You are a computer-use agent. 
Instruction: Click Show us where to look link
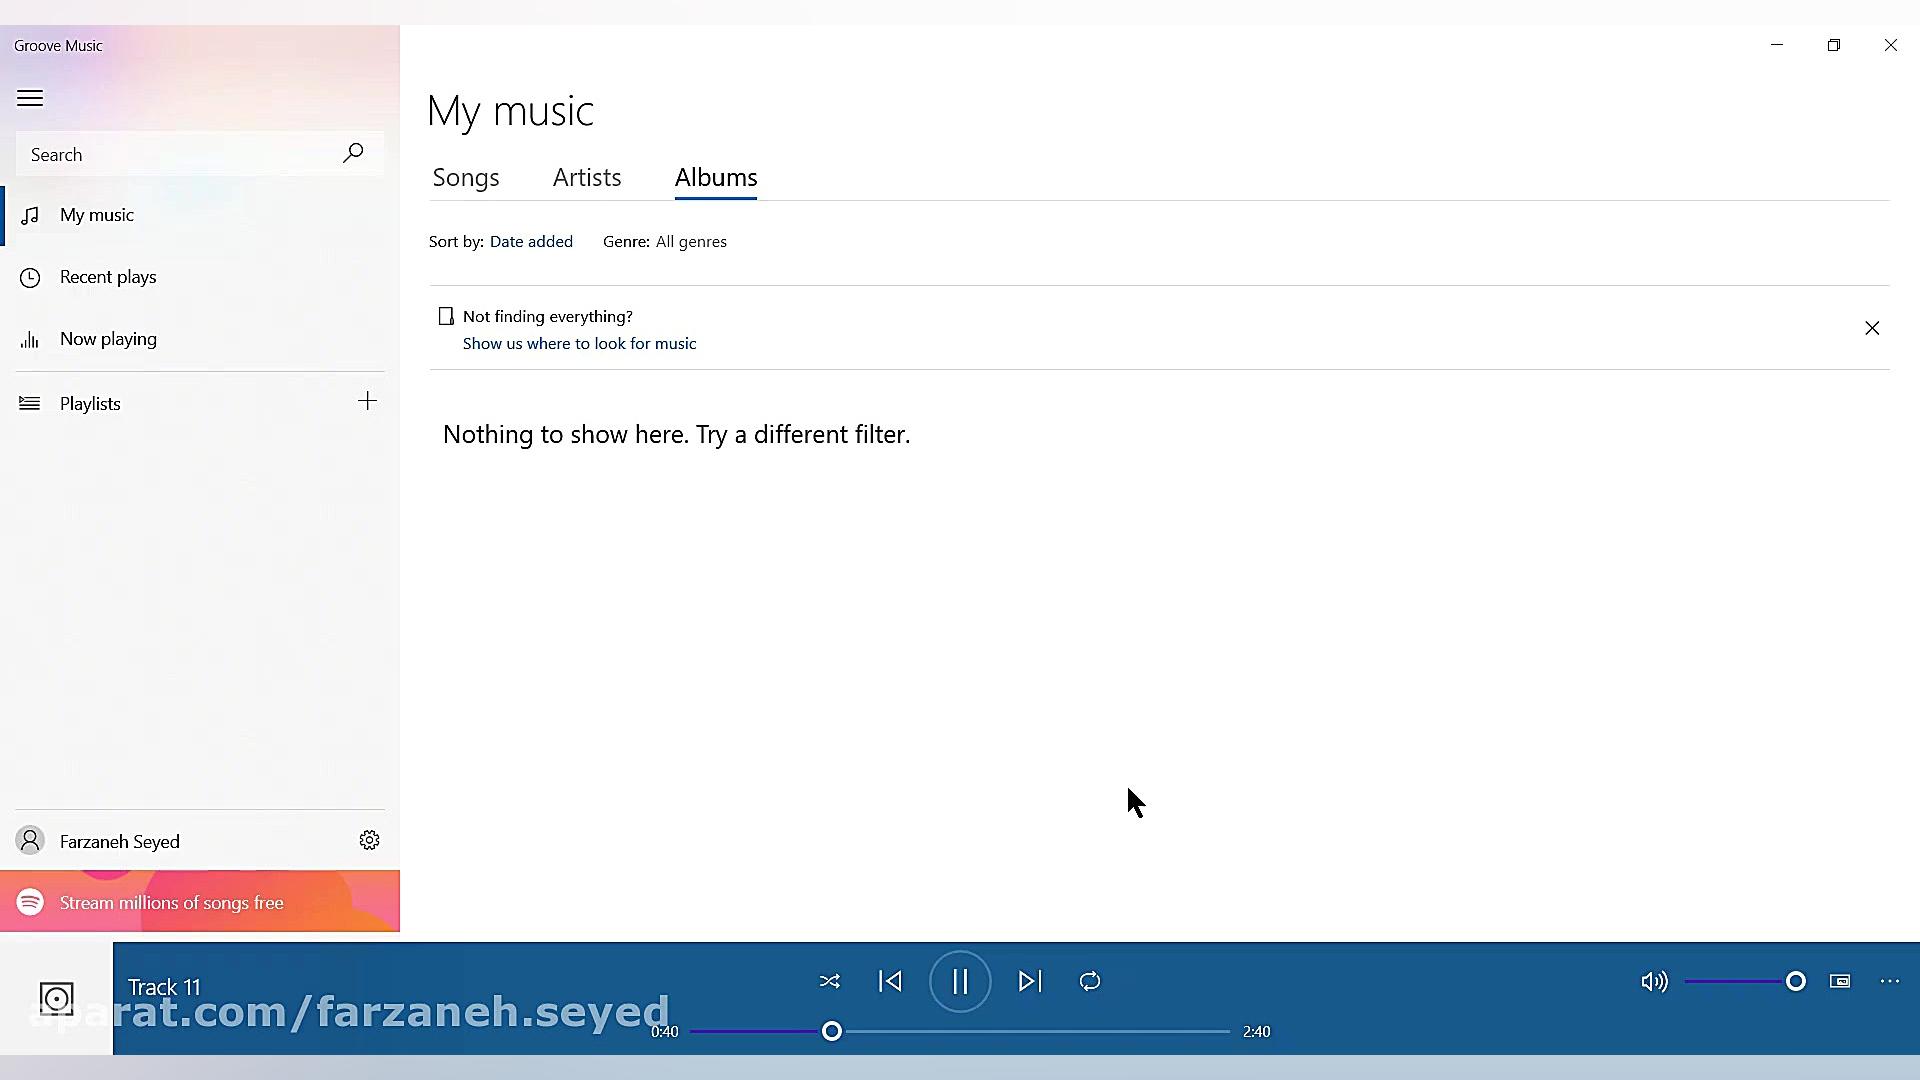click(579, 343)
